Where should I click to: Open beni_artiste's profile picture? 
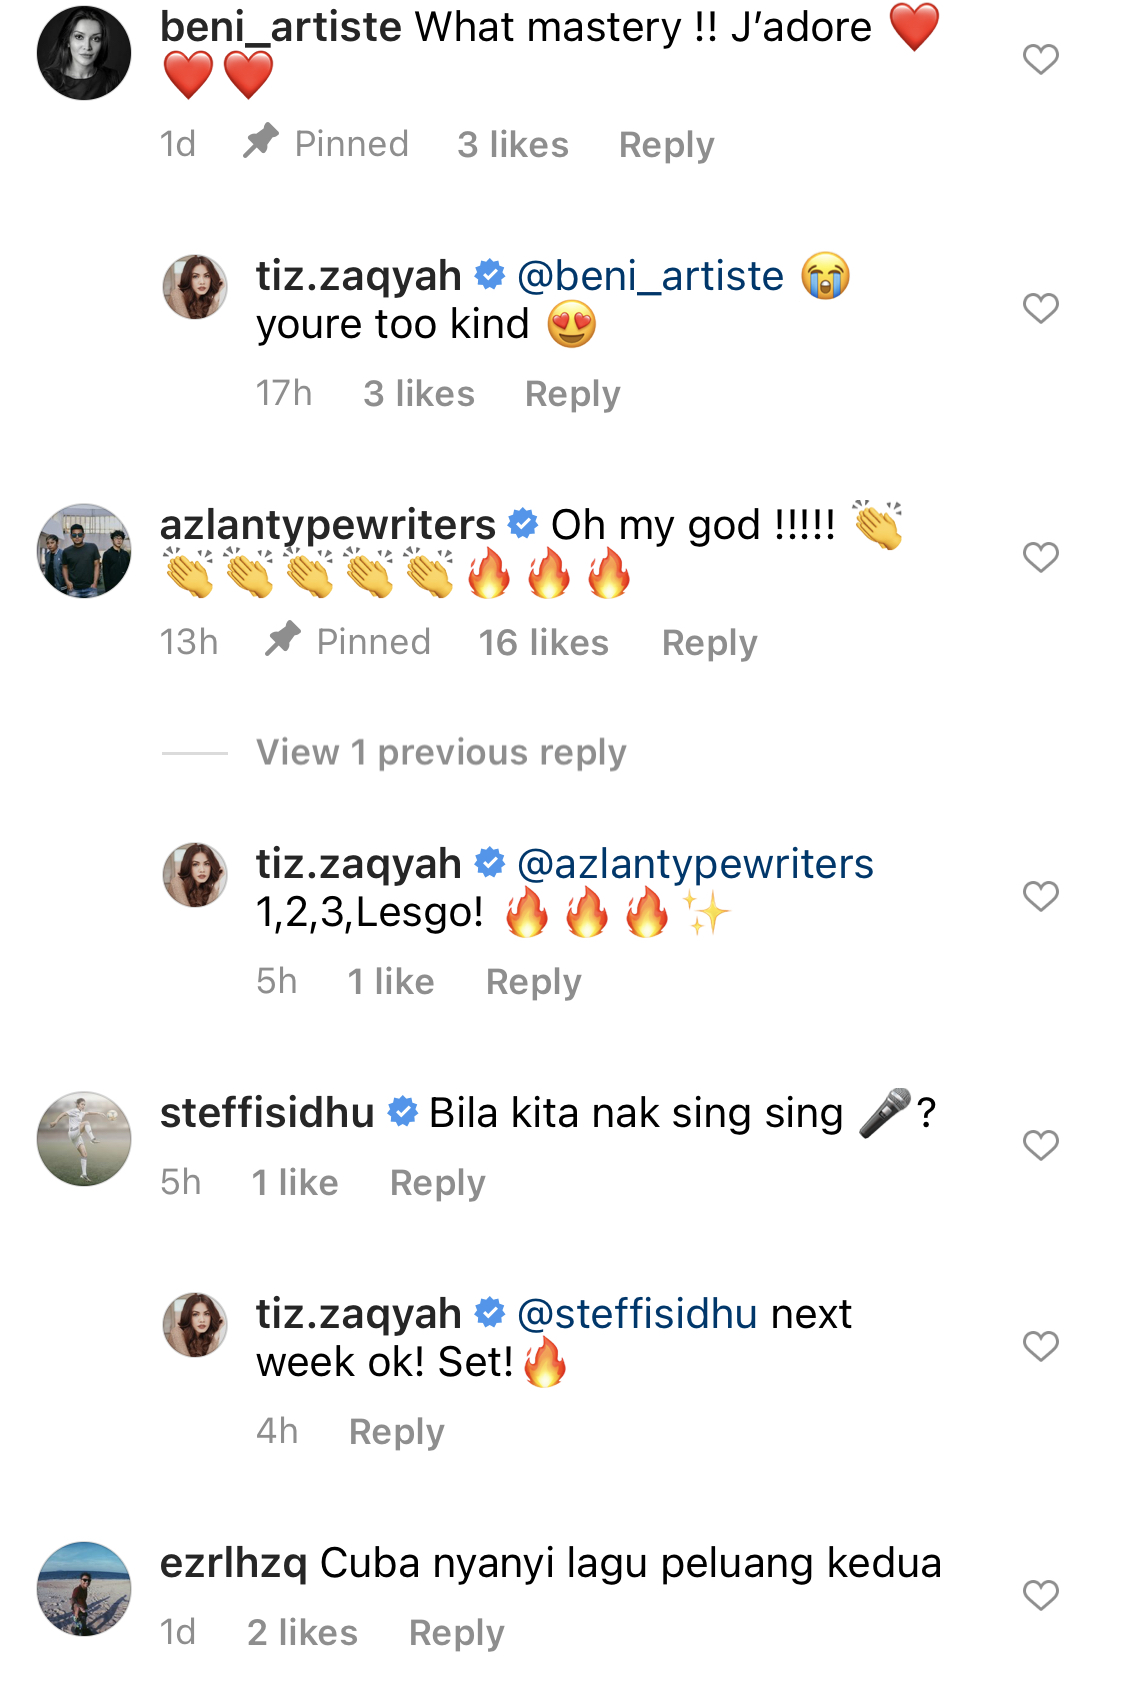click(x=84, y=53)
